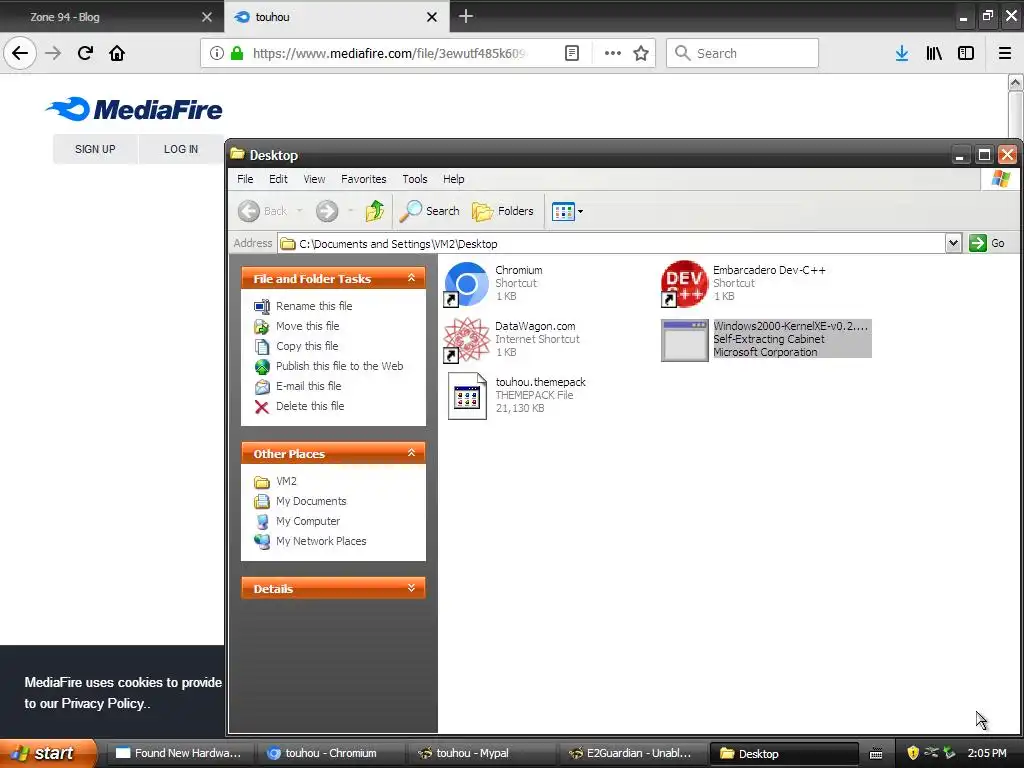Image resolution: width=1024 pixels, height=768 pixels.
Task: Open the File menu in Desktop window
Action: coord(245,179)
